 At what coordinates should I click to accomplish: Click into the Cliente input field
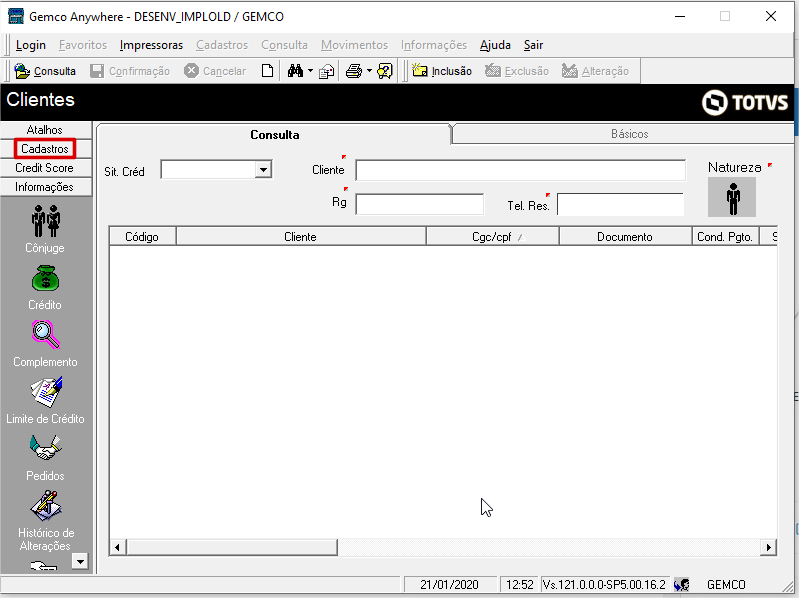point(520,170)
